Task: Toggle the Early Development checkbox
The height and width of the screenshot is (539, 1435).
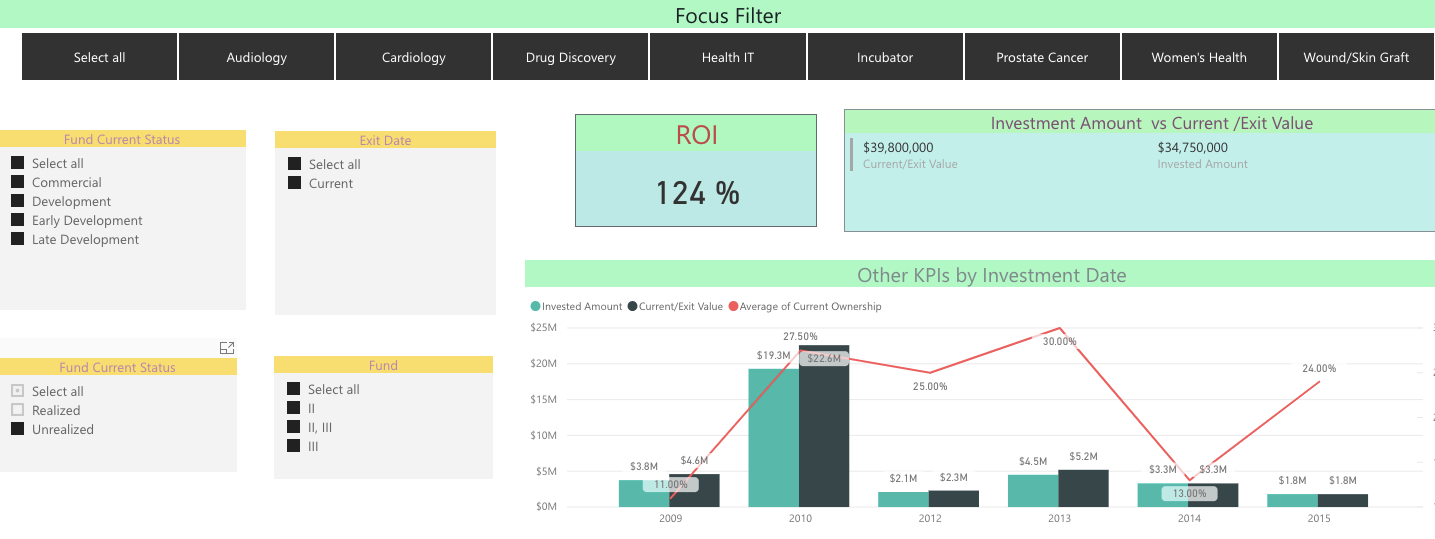Action: [x=17, y=220]
